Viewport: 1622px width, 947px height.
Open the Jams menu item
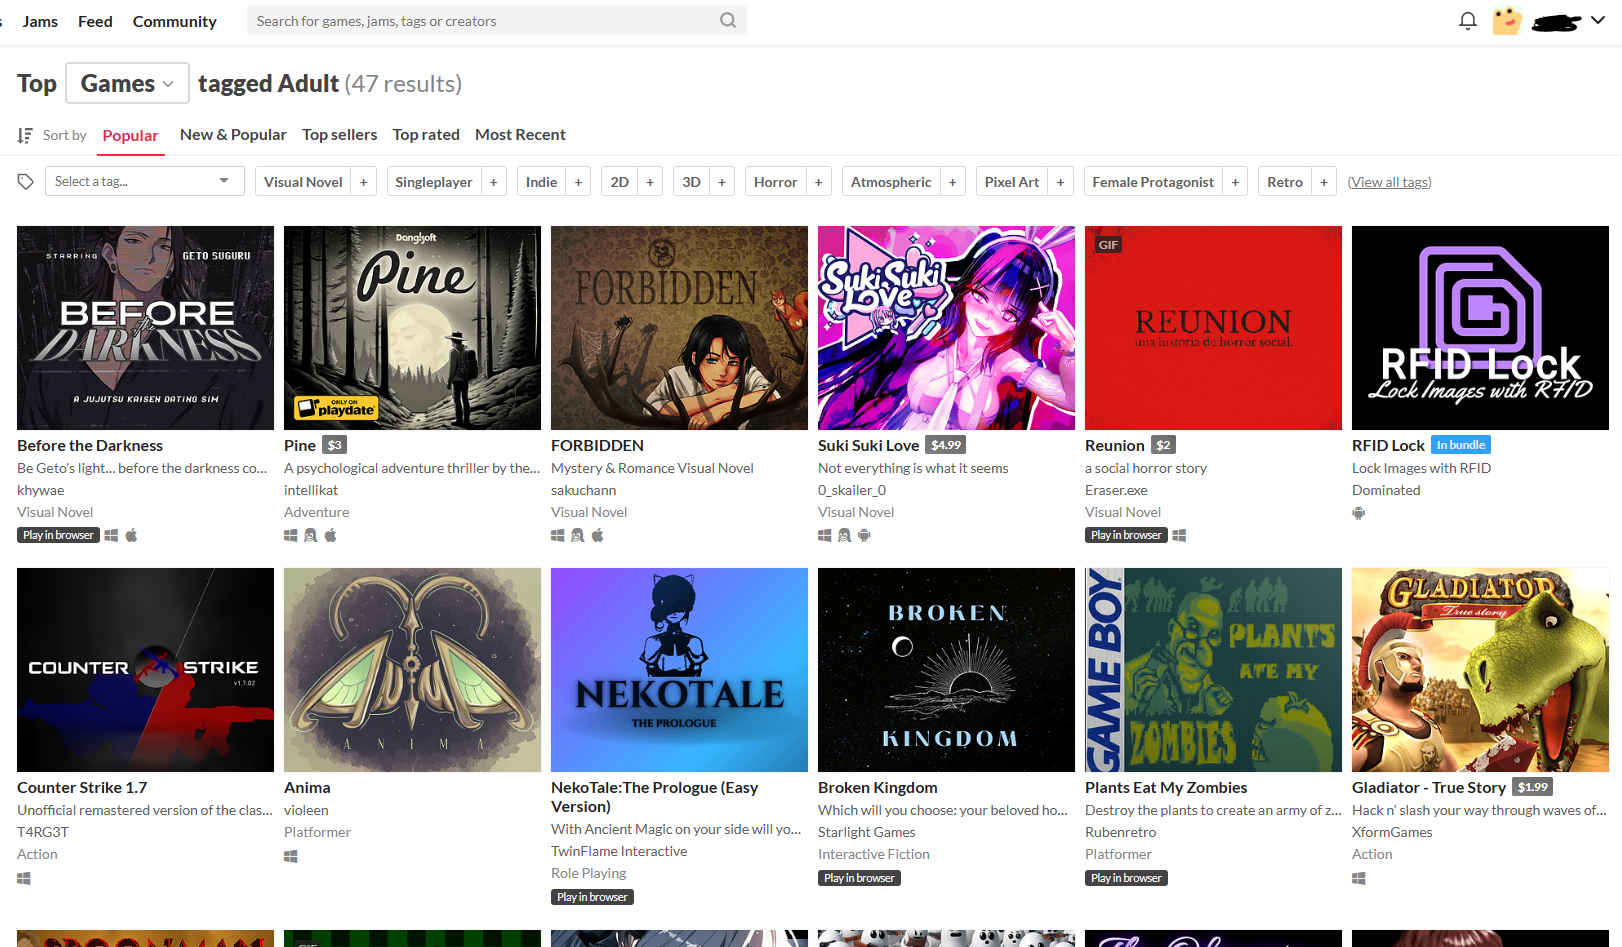click(40, 21)
